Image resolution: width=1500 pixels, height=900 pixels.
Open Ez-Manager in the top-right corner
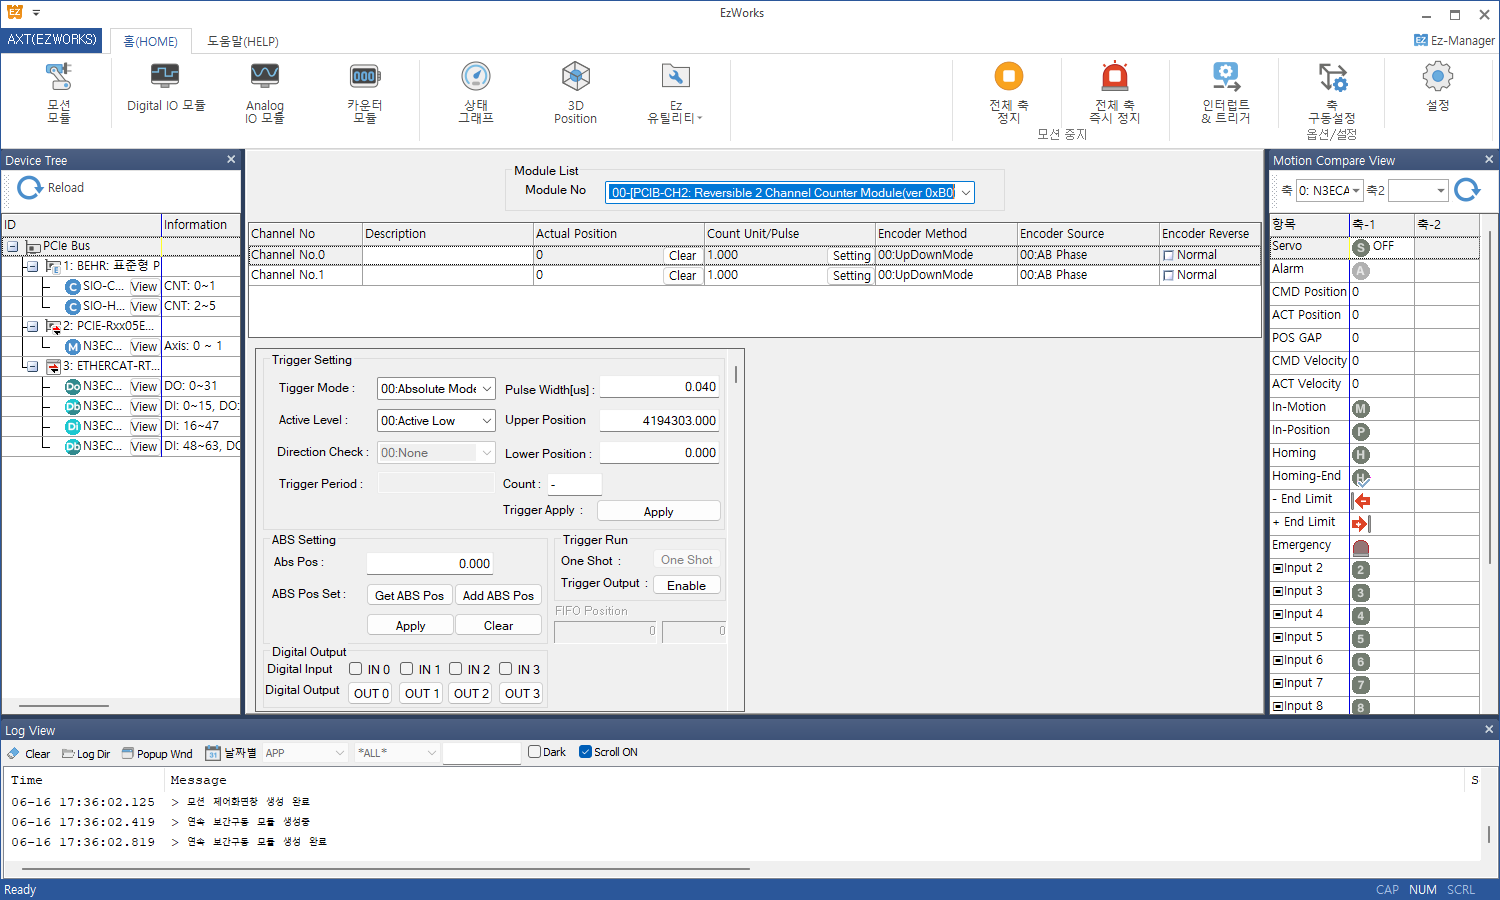pos(1454,40)
